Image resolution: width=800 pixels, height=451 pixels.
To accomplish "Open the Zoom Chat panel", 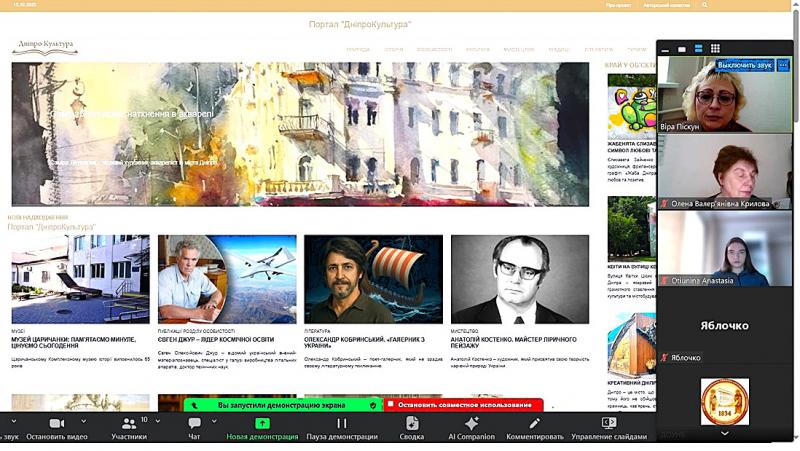I will tap(194, 424).
